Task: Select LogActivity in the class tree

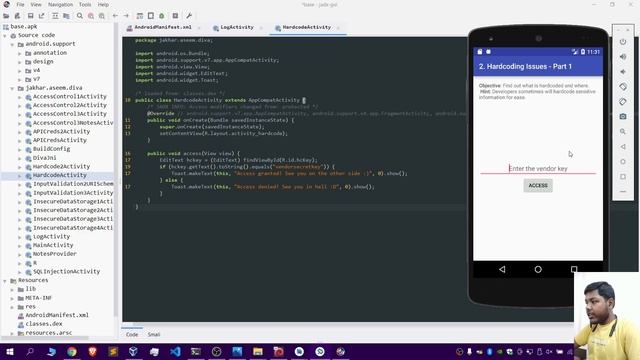Action: tap(51, 237)
